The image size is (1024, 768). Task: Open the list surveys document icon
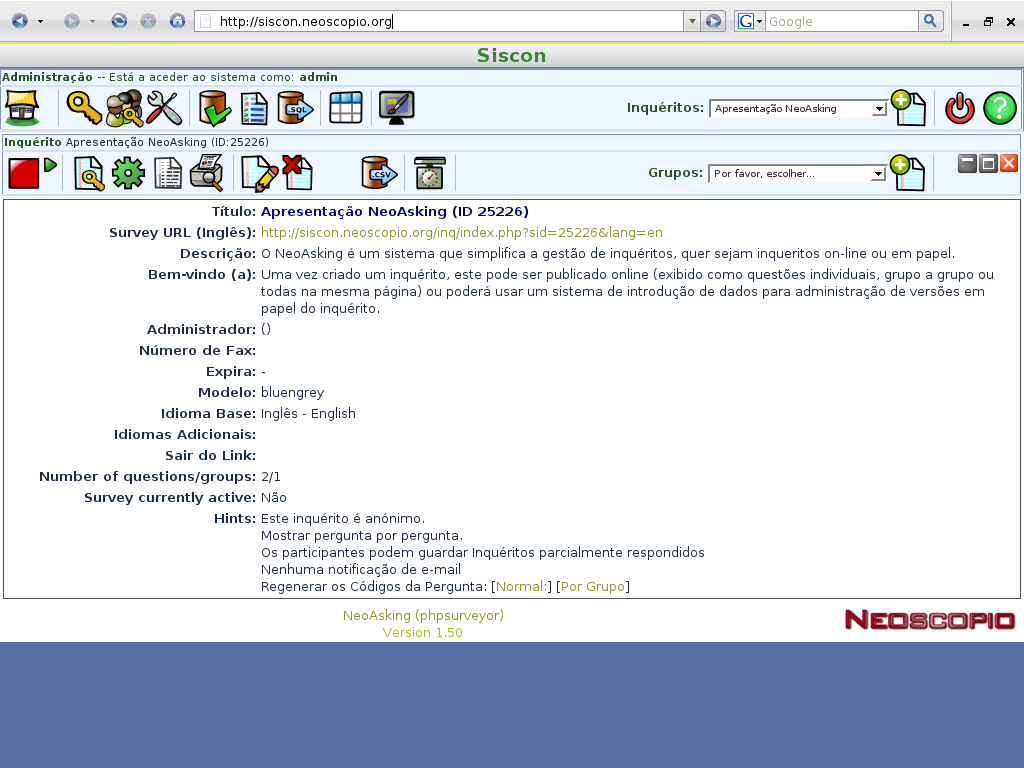254,108
